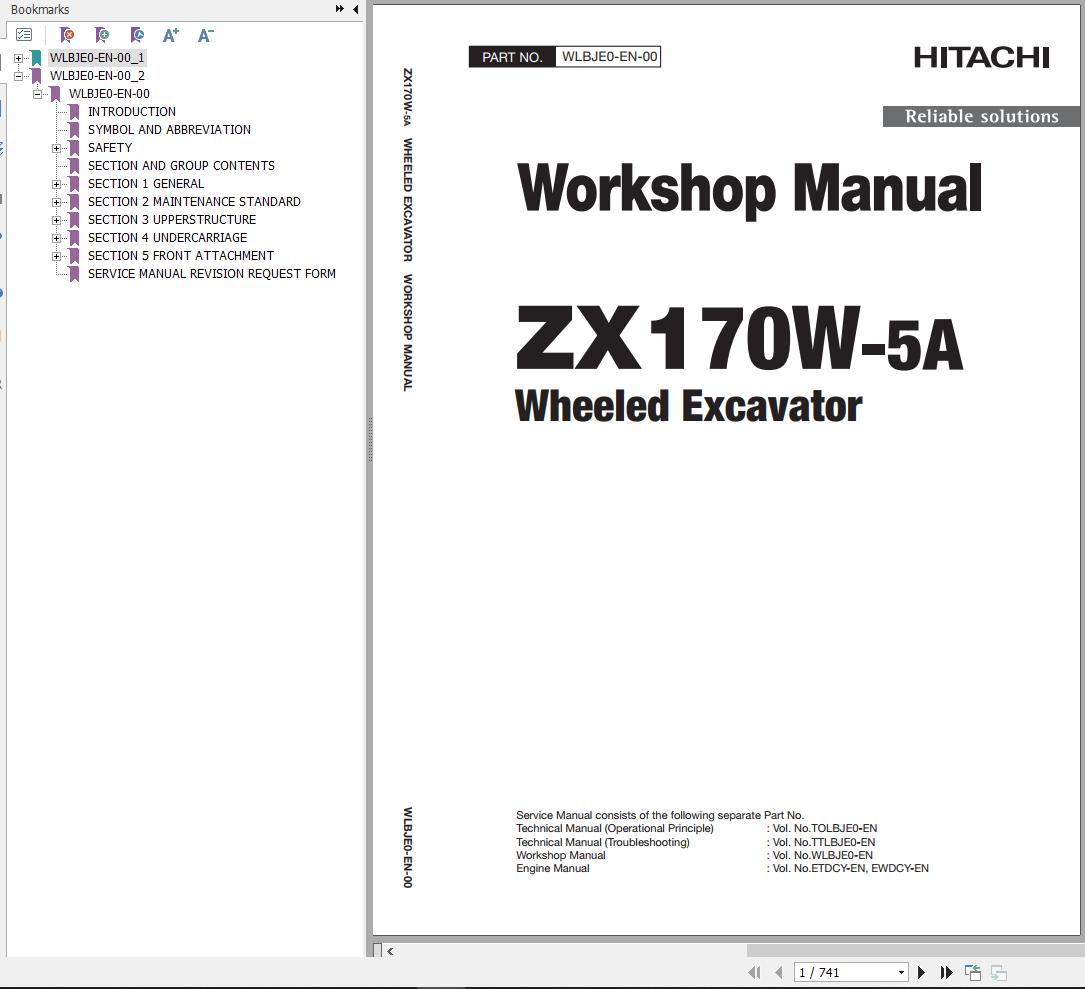Click the teal bookmark icon of WLBJE0-EN-00_1
The image size is (1085, 989).
coord(36,58)
